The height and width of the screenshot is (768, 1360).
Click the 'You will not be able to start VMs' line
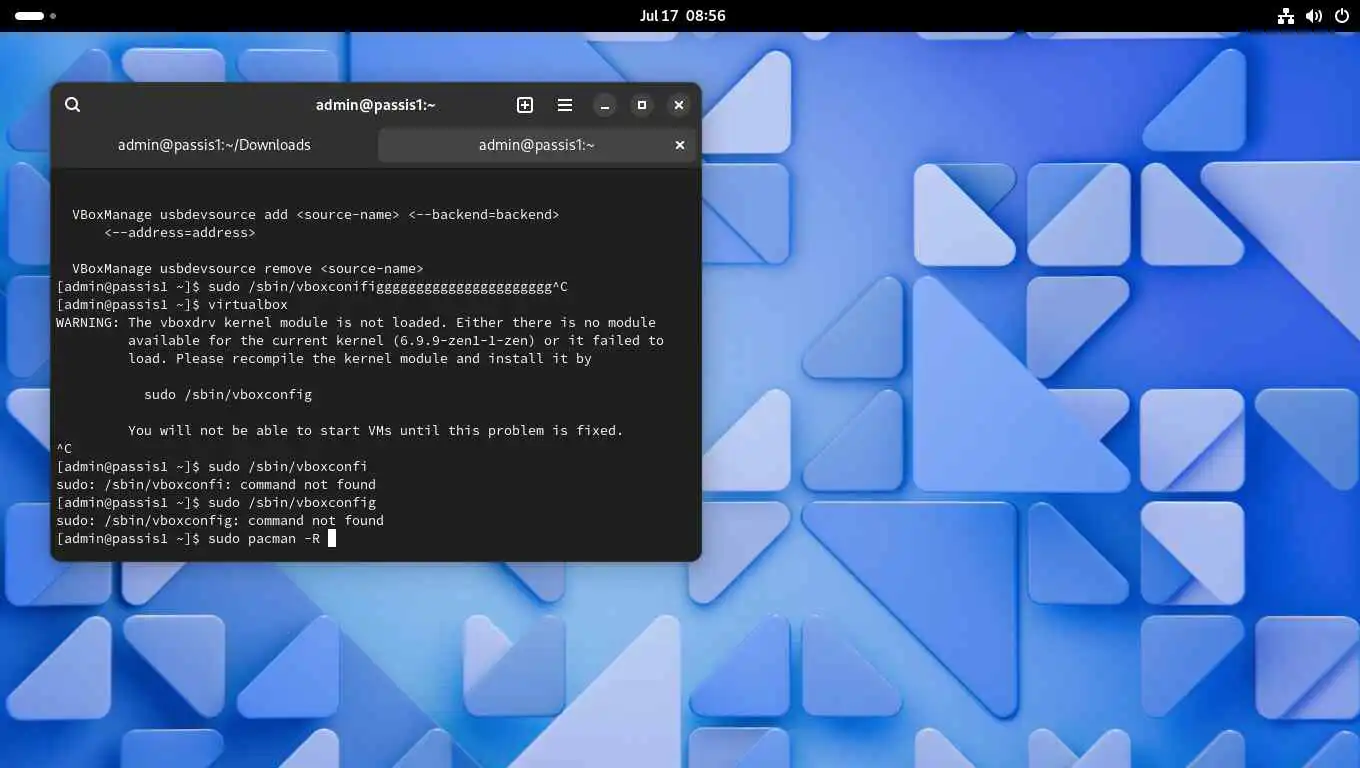pyautogui.click(x=376, y=431)
